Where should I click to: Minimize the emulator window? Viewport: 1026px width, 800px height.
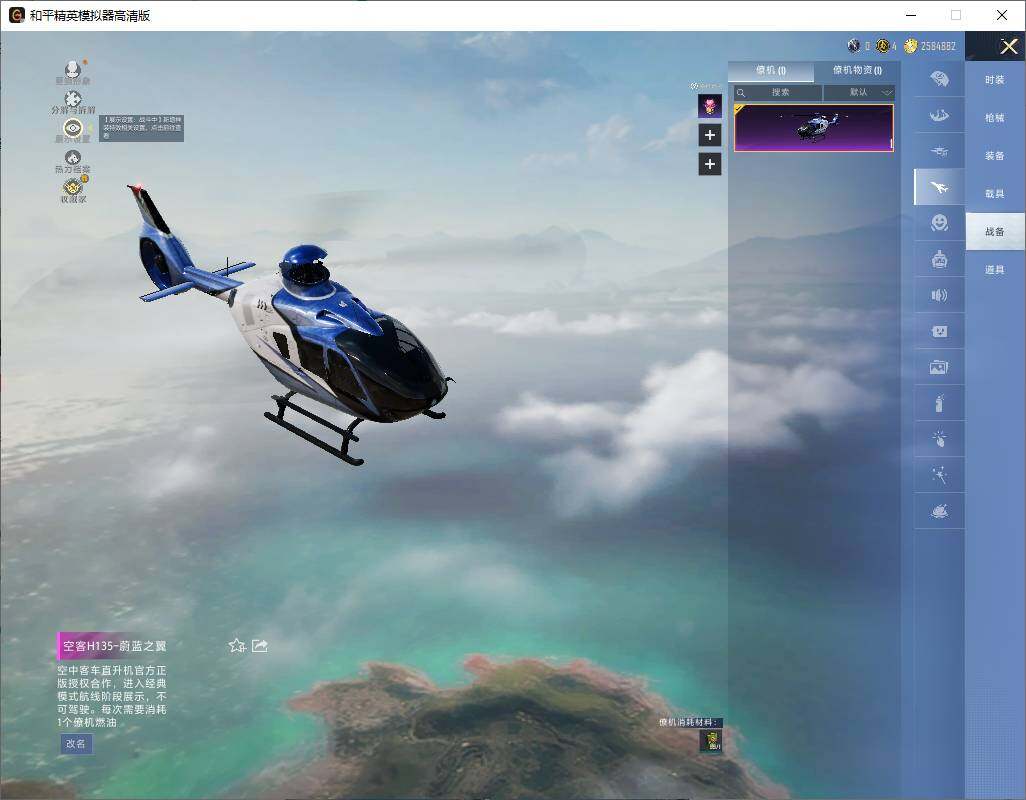911,15
